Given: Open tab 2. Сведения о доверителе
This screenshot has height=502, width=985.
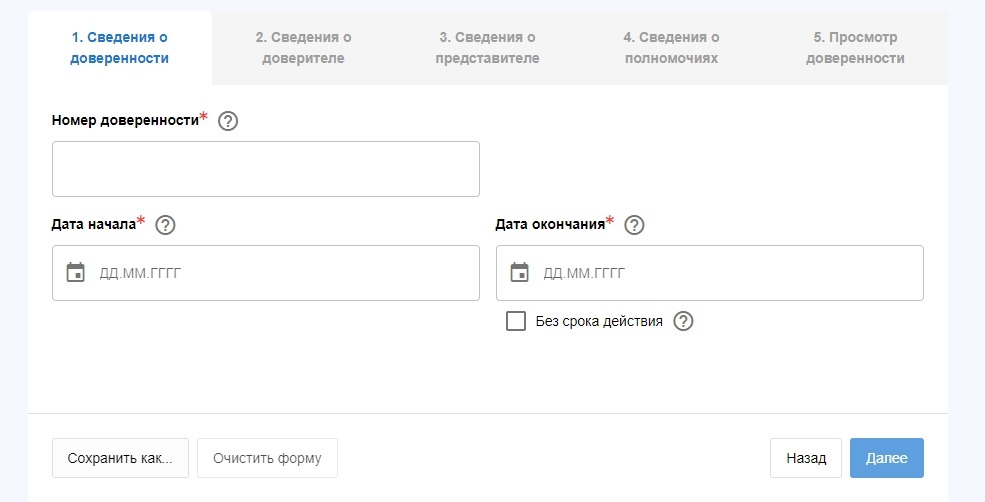Looking at the screenshot, I should click(303, 48).
